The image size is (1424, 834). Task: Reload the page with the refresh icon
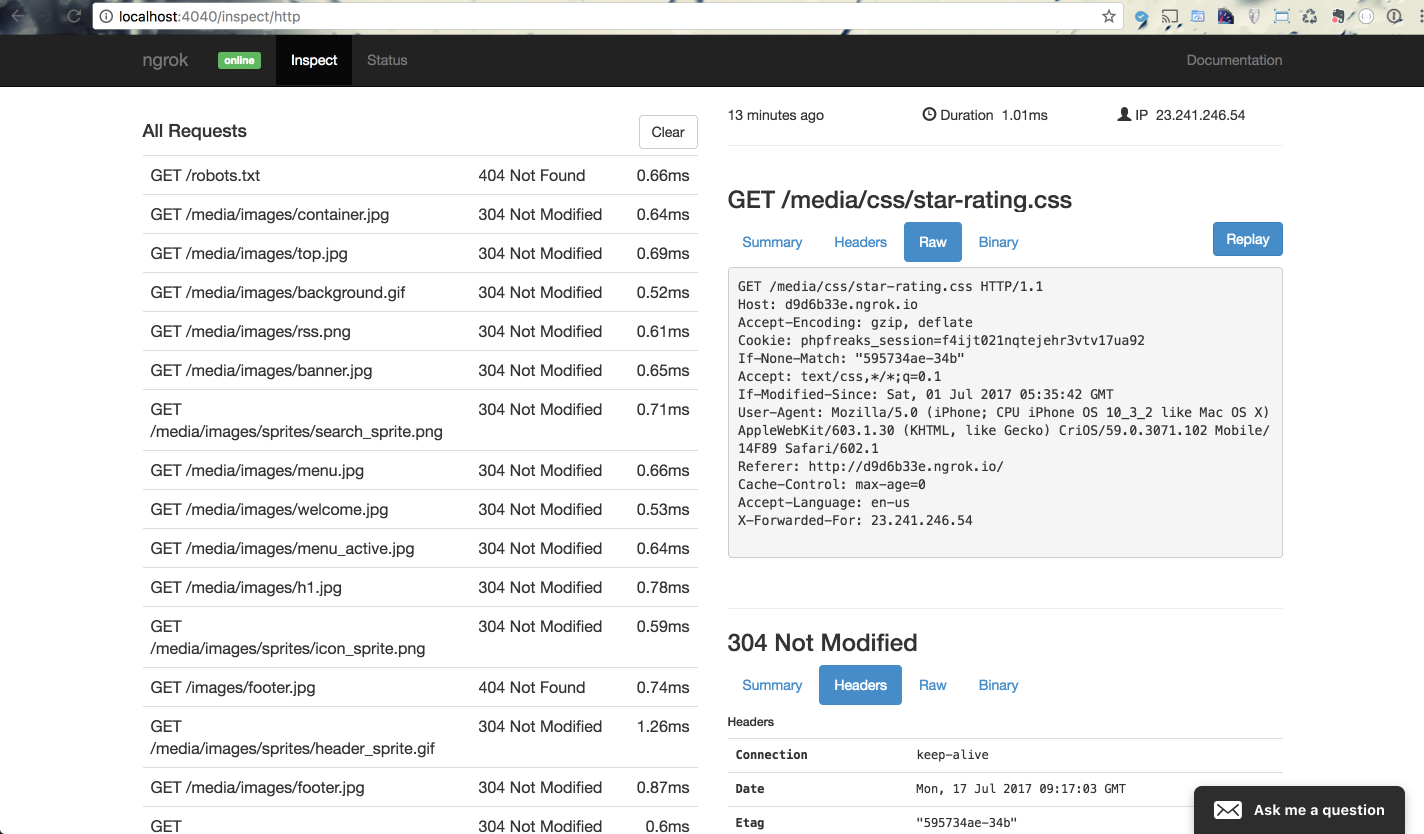(74, 16)
